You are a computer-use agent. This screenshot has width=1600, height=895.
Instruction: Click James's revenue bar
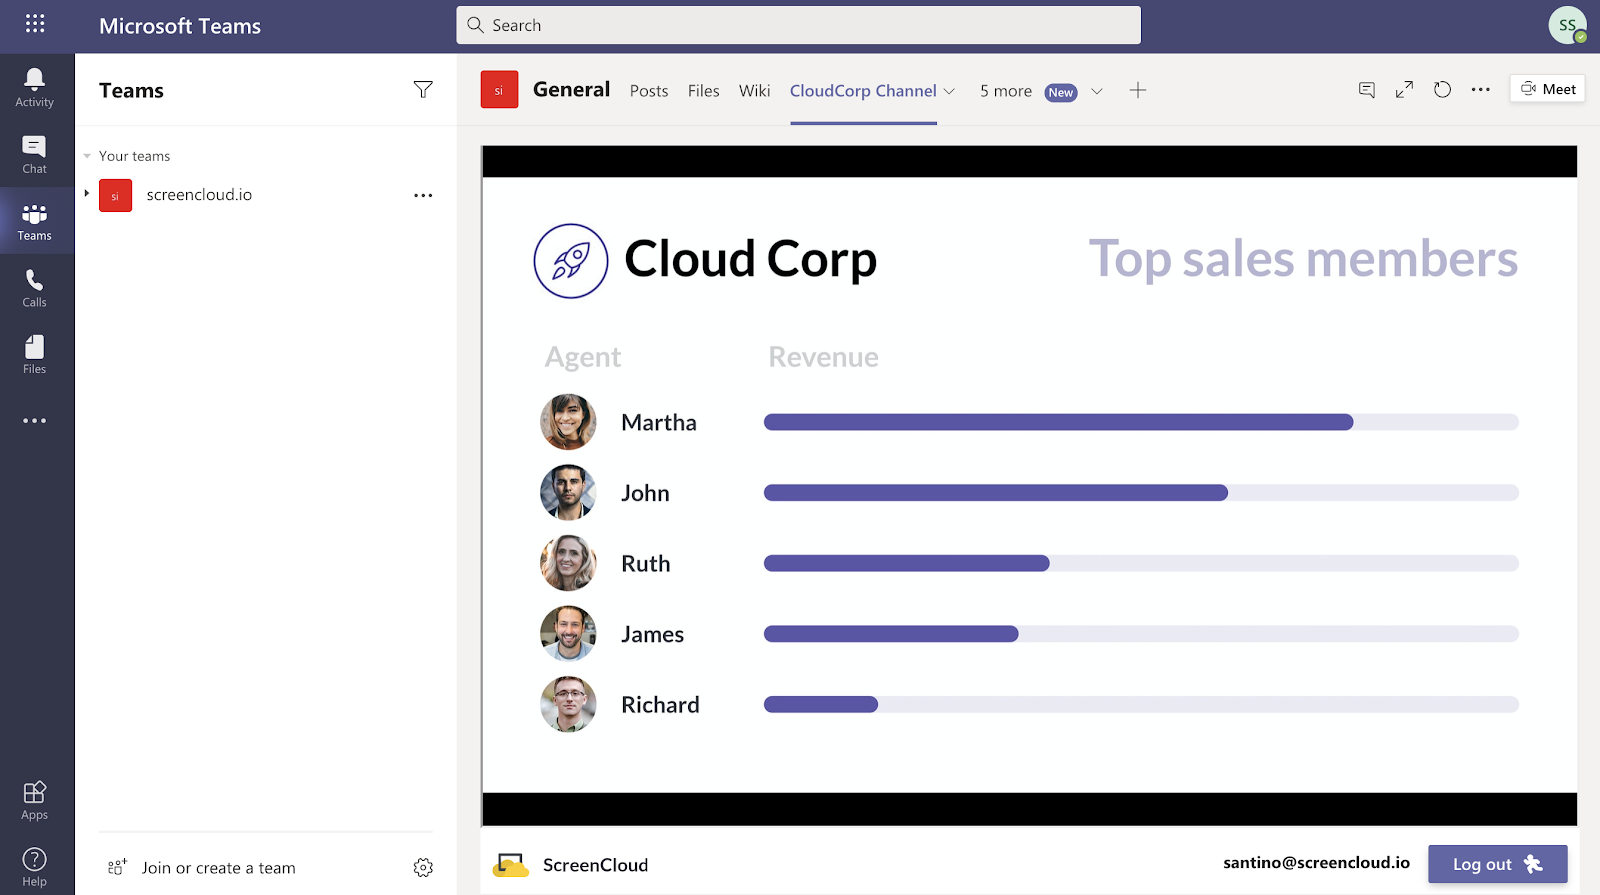1141,634
